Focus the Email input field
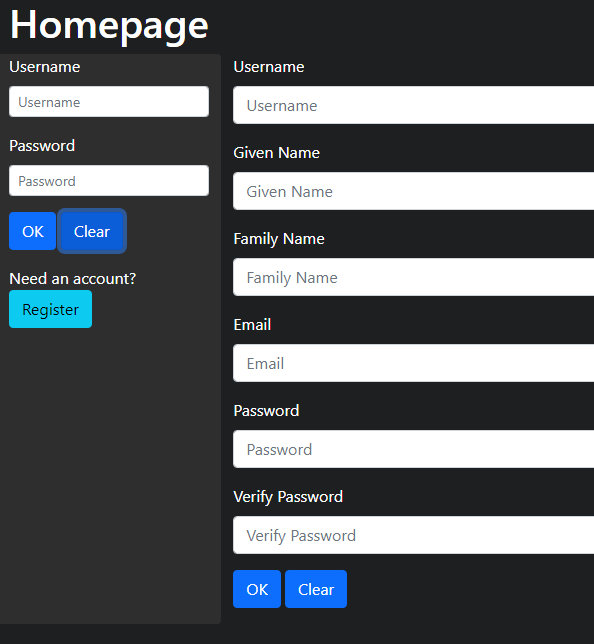 (x=413, y=363)
